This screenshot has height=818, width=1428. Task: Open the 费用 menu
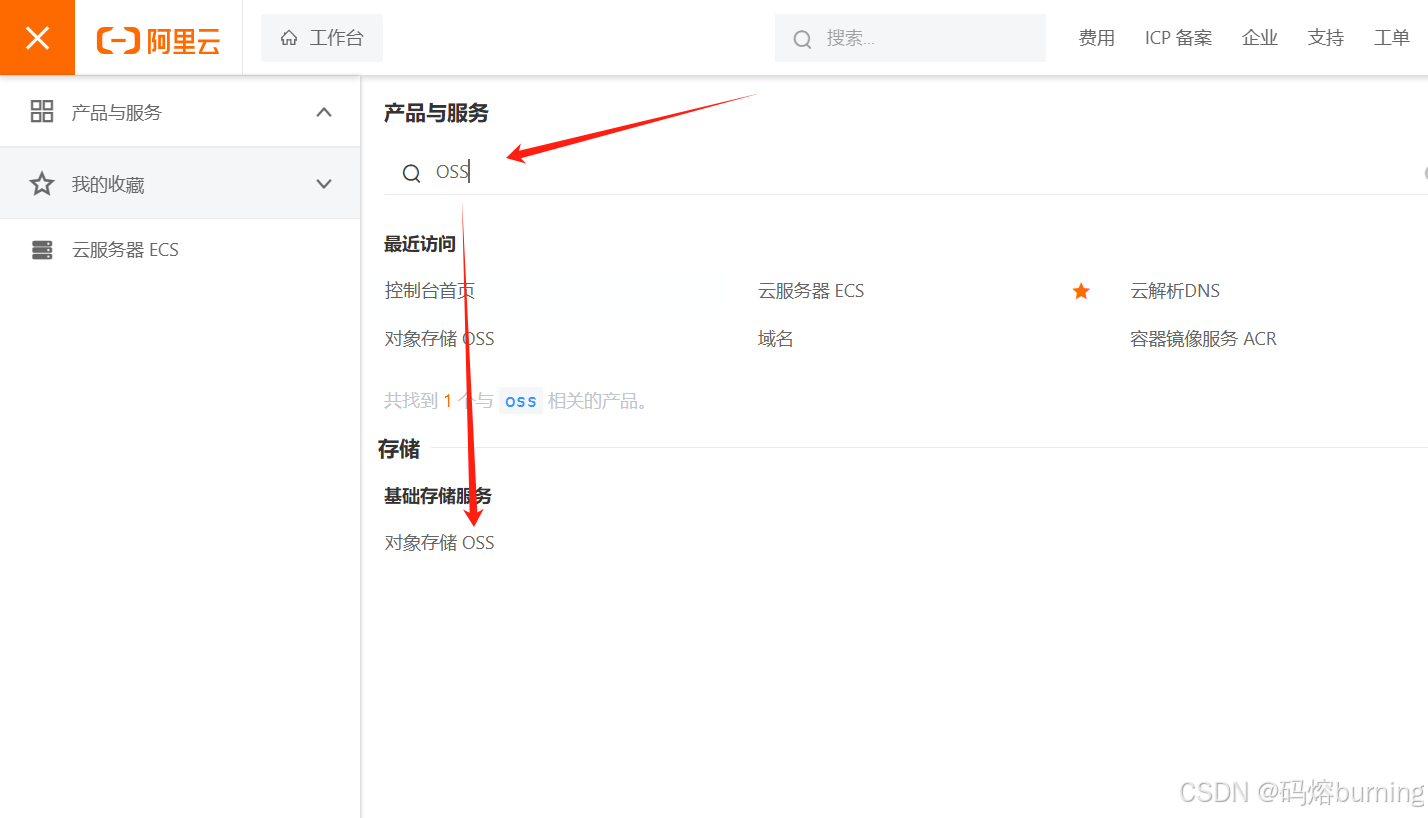[1096, 38]
